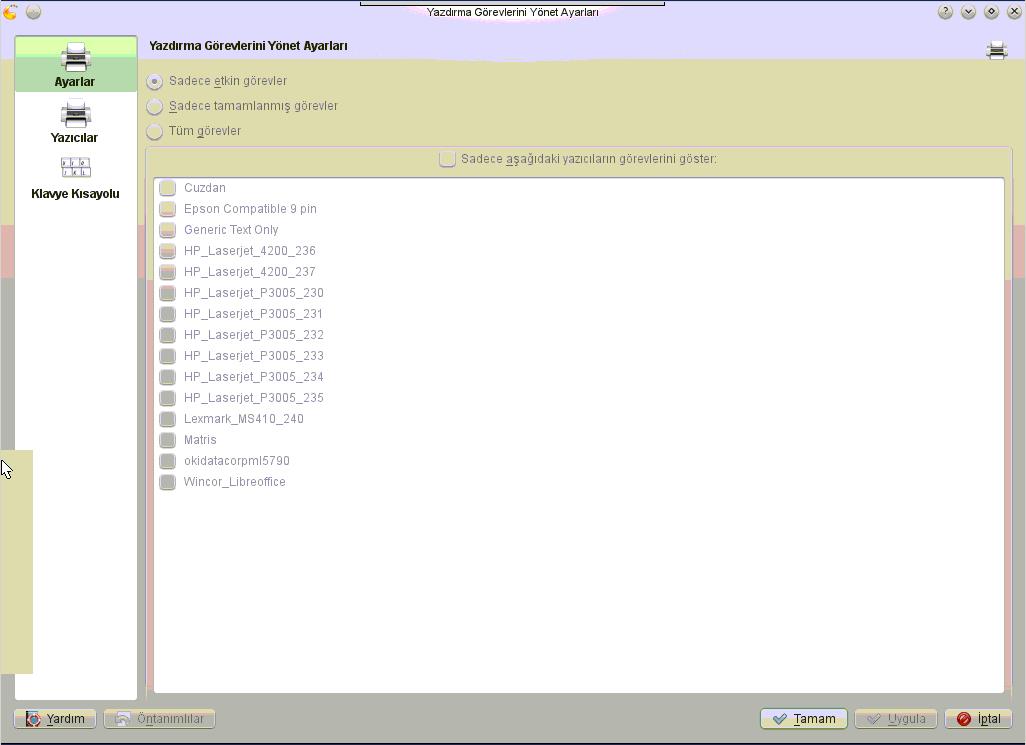Minimize the window with the down-arrow button
Image resolution: width=1026 pixels, height=745 pixels.
[968, 12]
